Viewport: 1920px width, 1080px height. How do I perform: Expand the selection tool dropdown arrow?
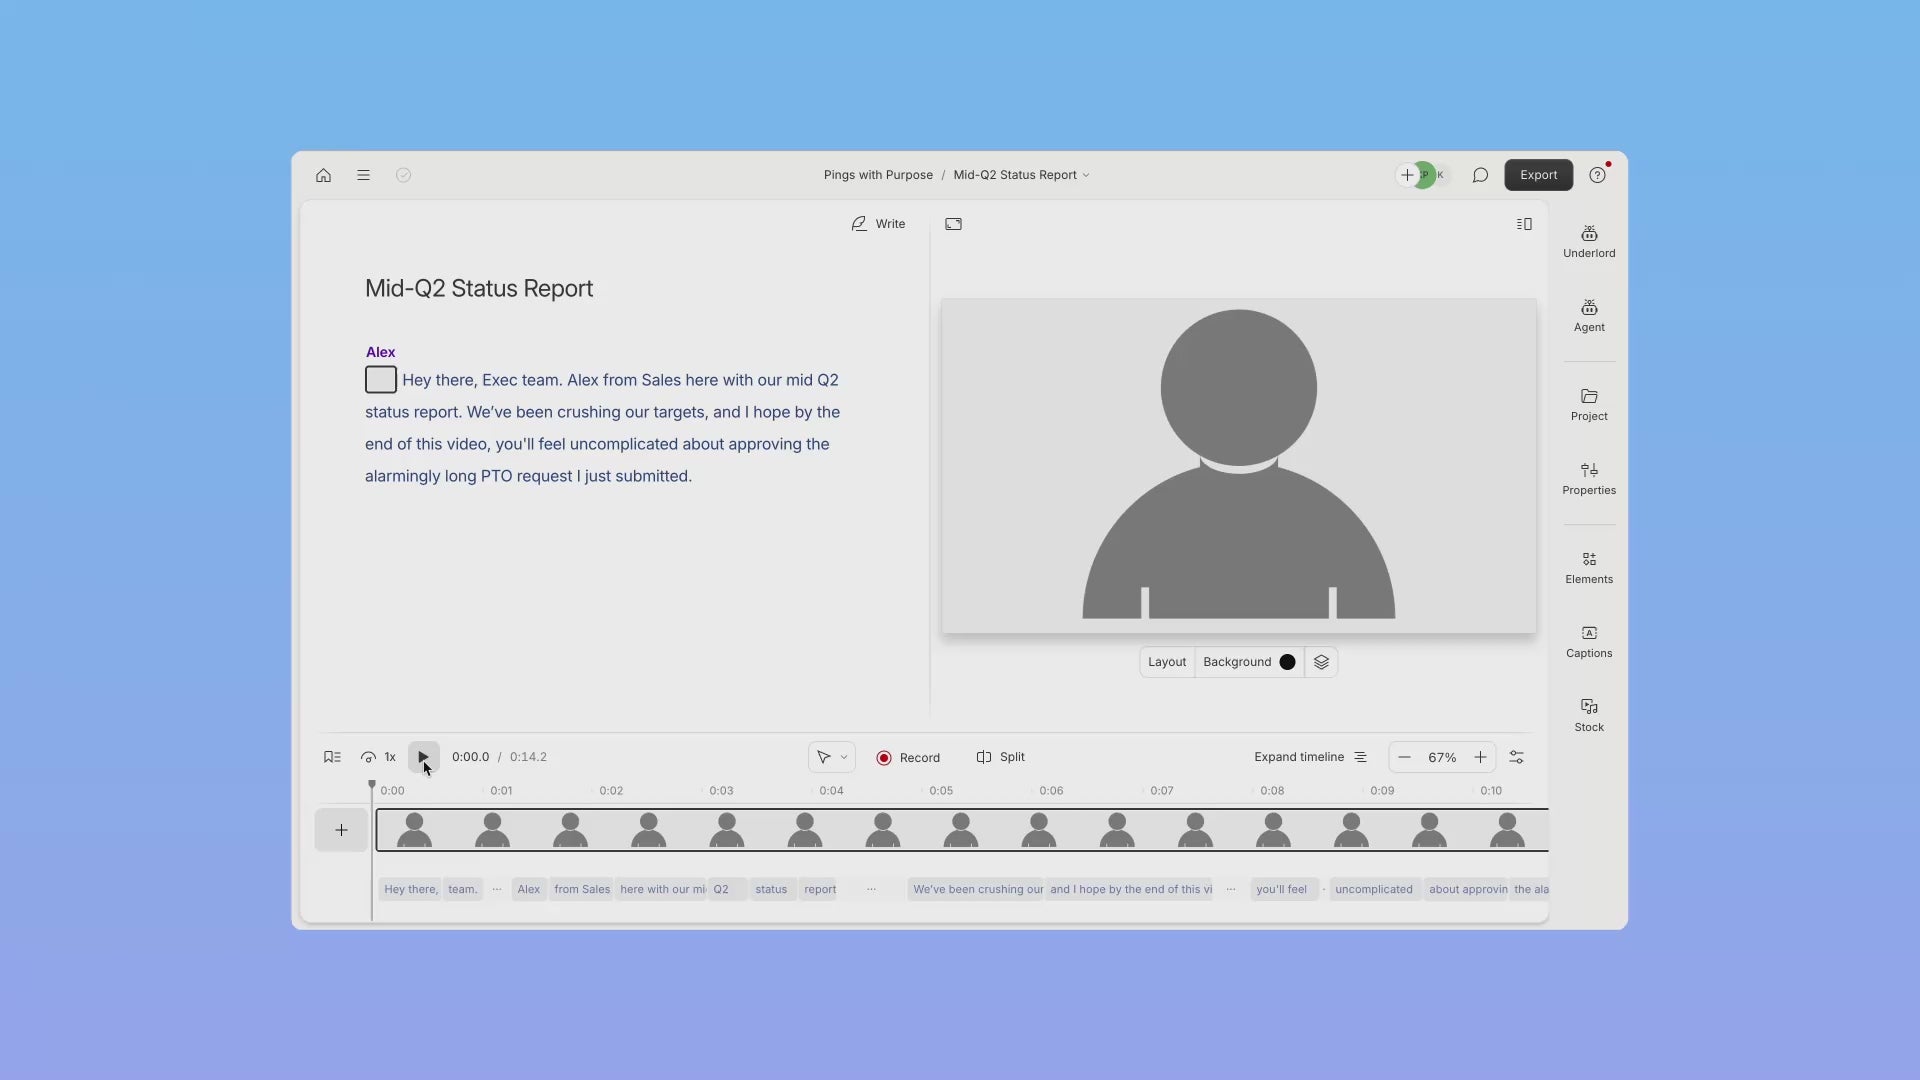click(844, 757)
